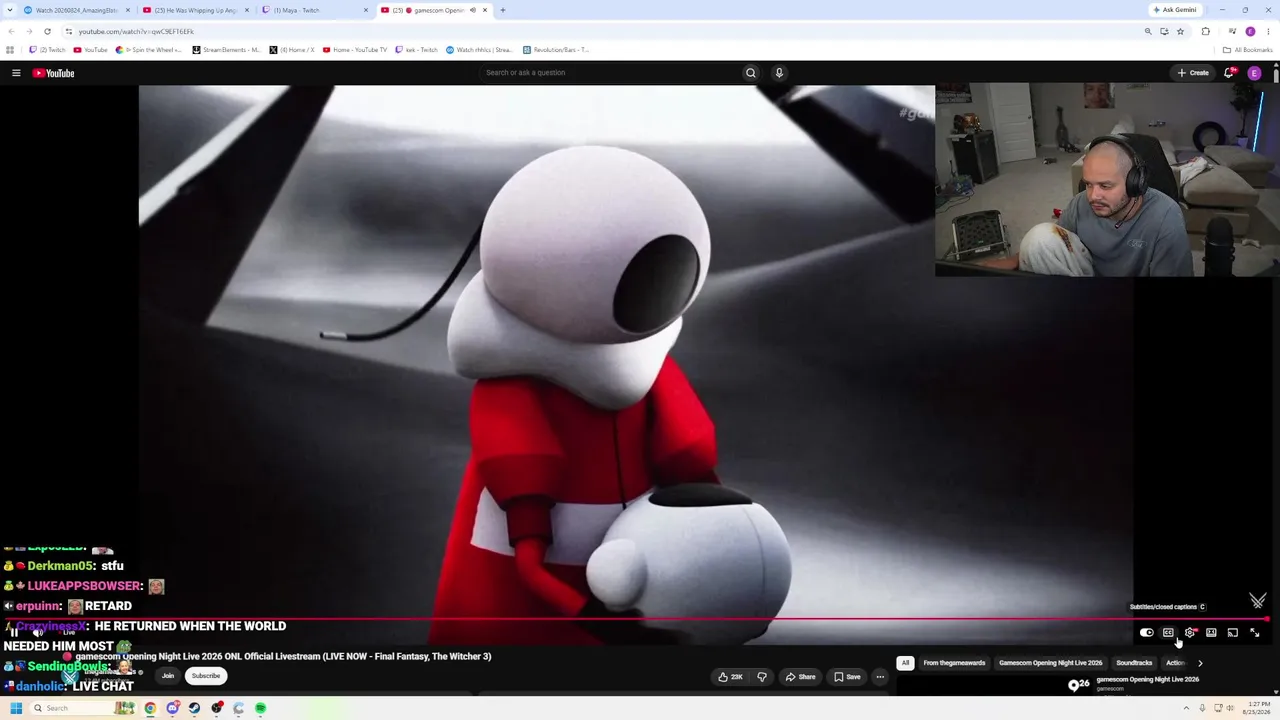Show hidden system tray icons
This screenshot has width=1280, height=720.
pyautogui.click(x=1188, y=708)
